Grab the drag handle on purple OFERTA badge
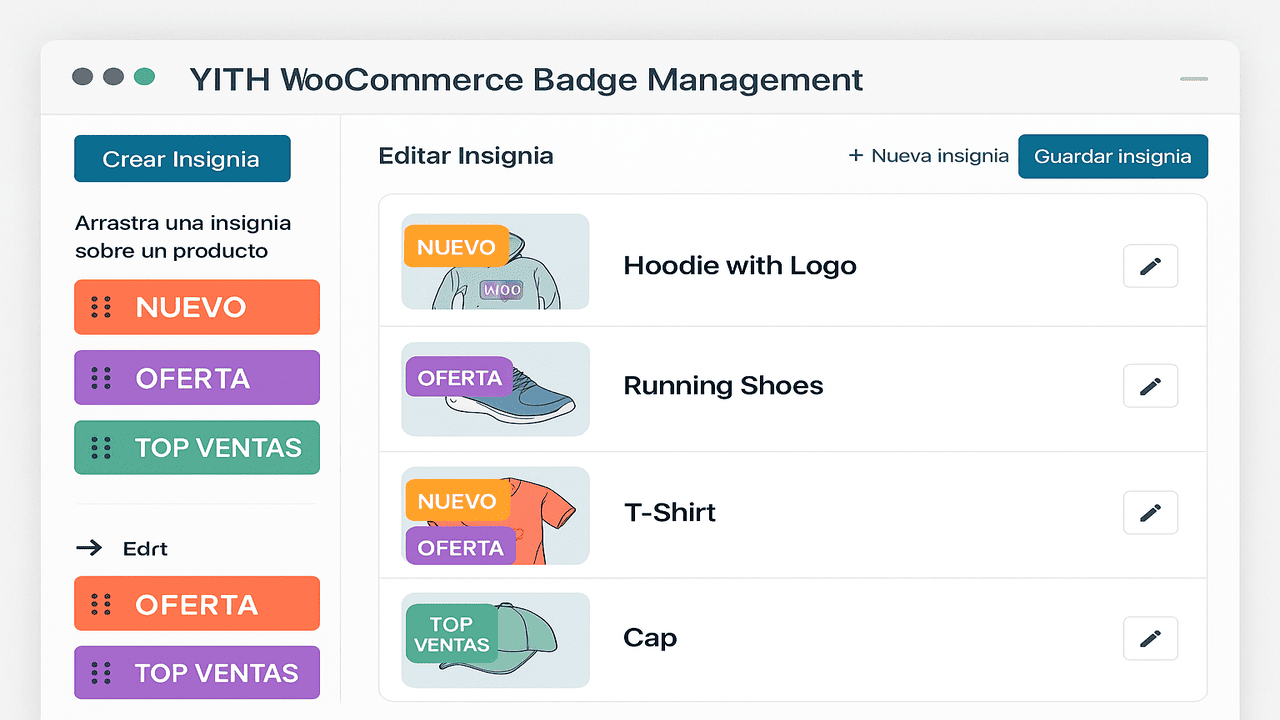The image size is (1280, 720). [101, 378]
